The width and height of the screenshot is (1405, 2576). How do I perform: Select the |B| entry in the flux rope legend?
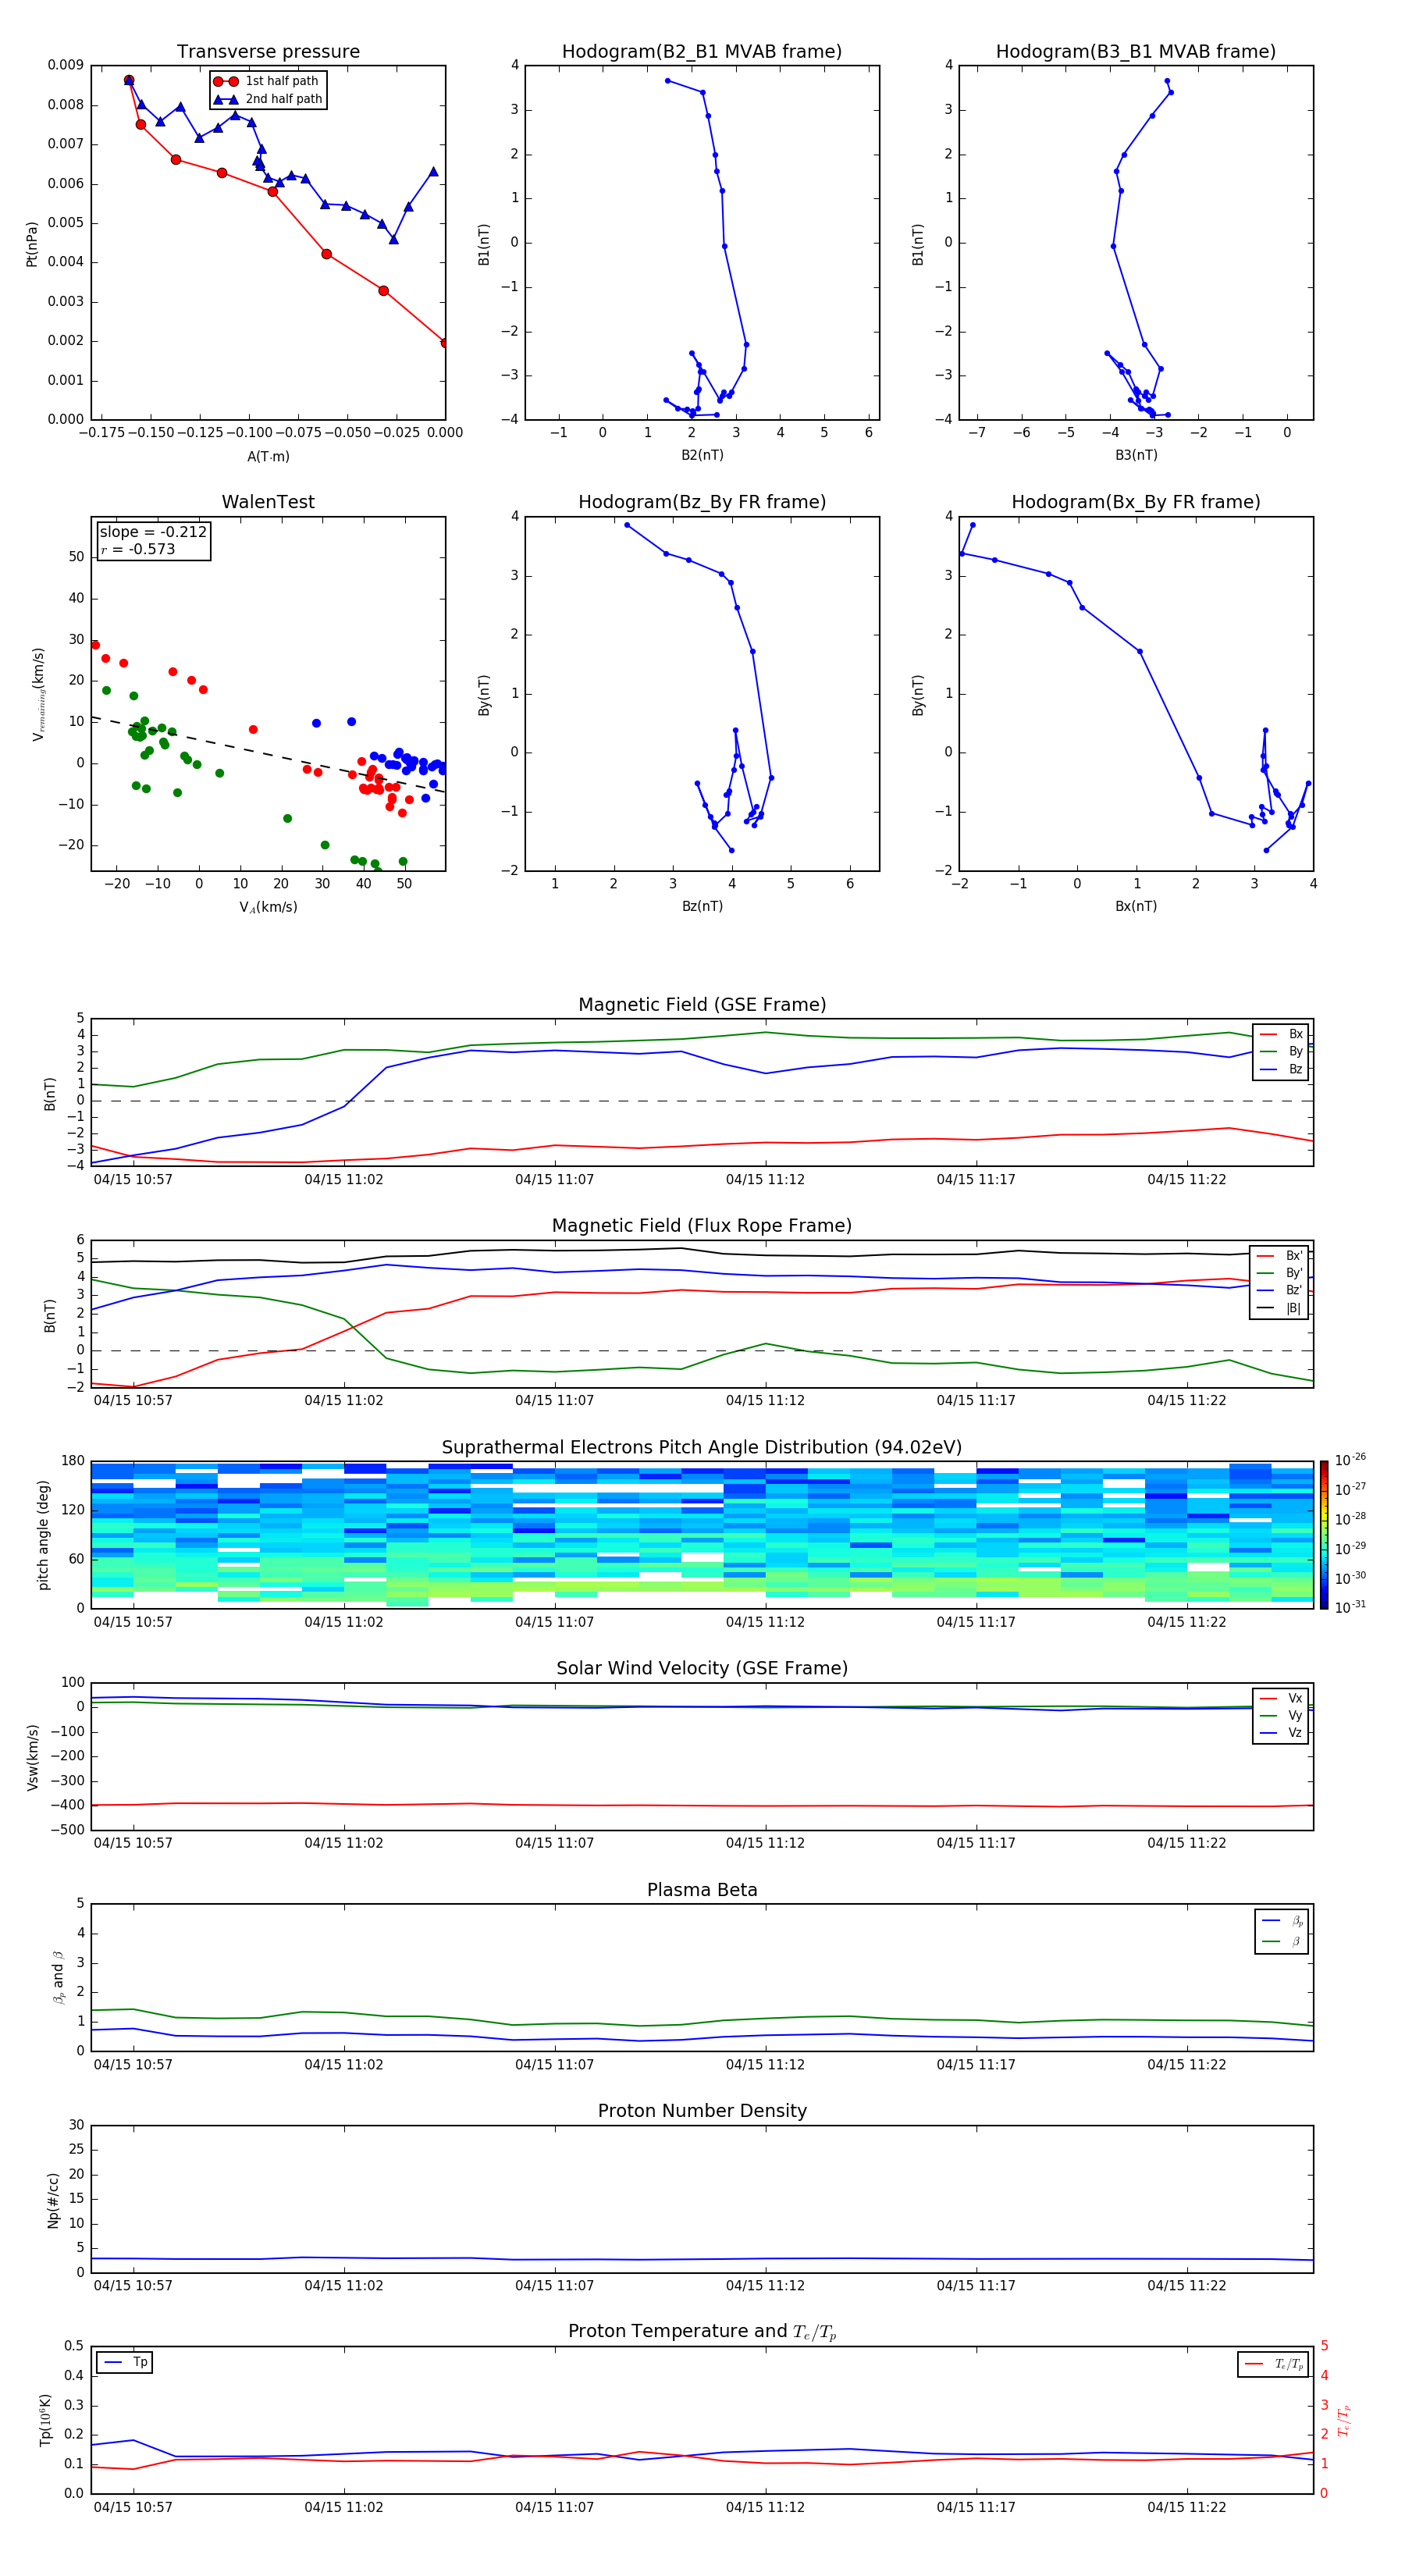click(x=1280, y=1308)
